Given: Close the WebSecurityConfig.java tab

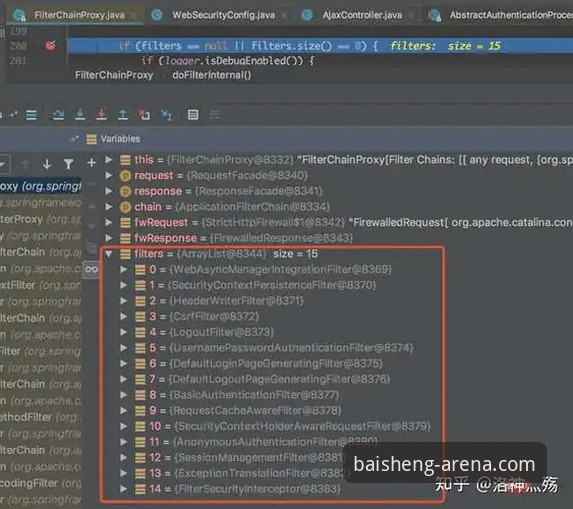Looking at the screenshot, I should click(284, 15).
